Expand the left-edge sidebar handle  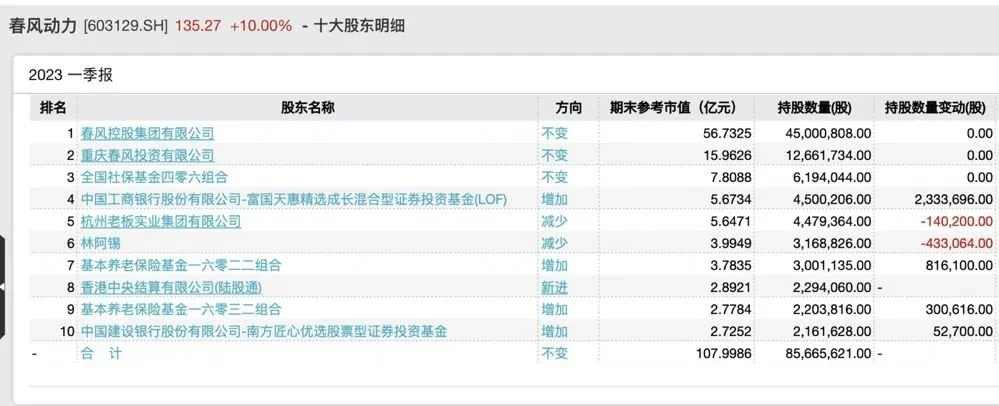point(4,287)
